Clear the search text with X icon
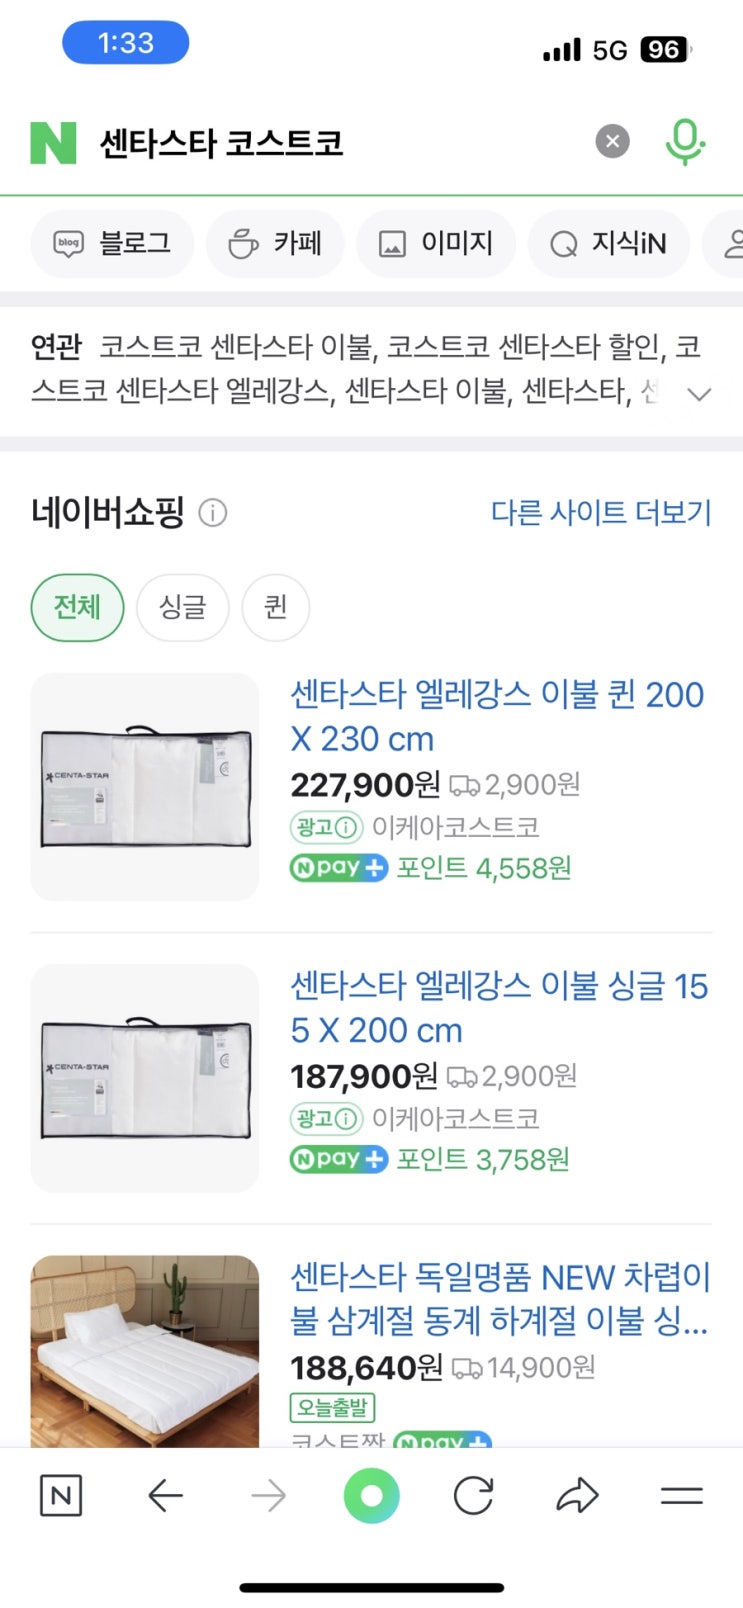This screenshot has height=1608, width=743. coord(613,142)
